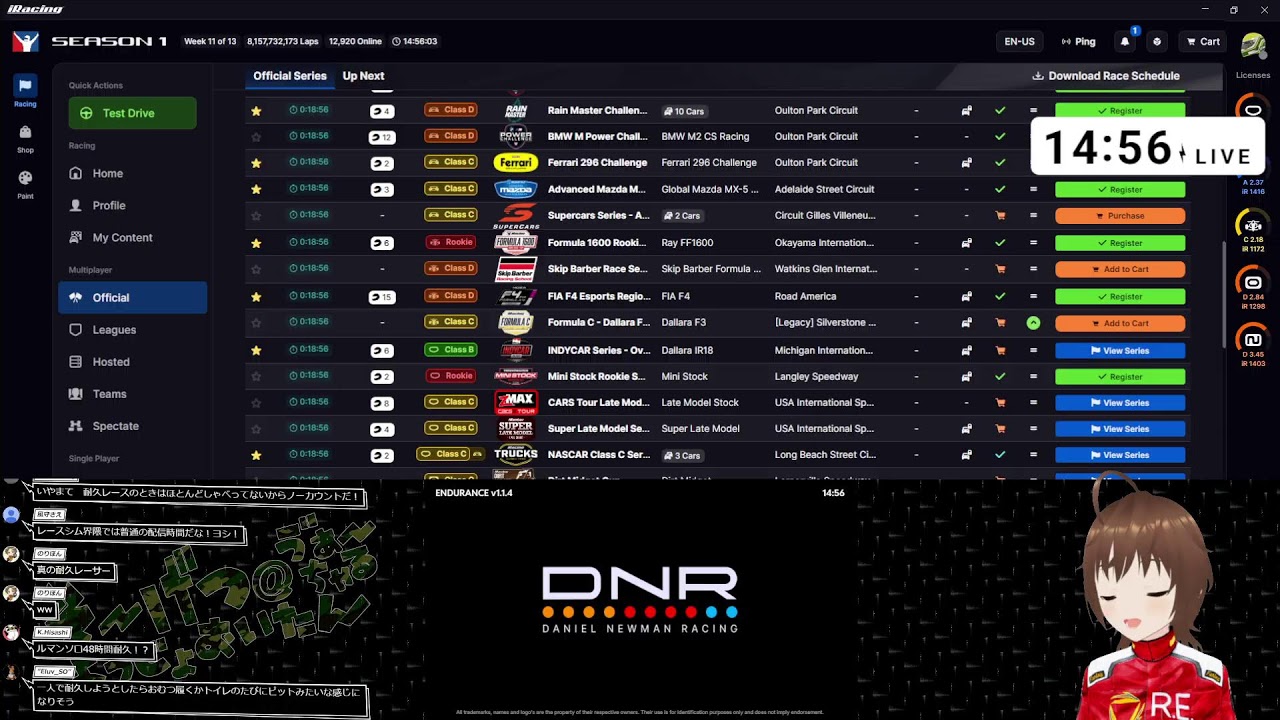Expand the 10 Cars list for Rain Master

click(684, 111)
